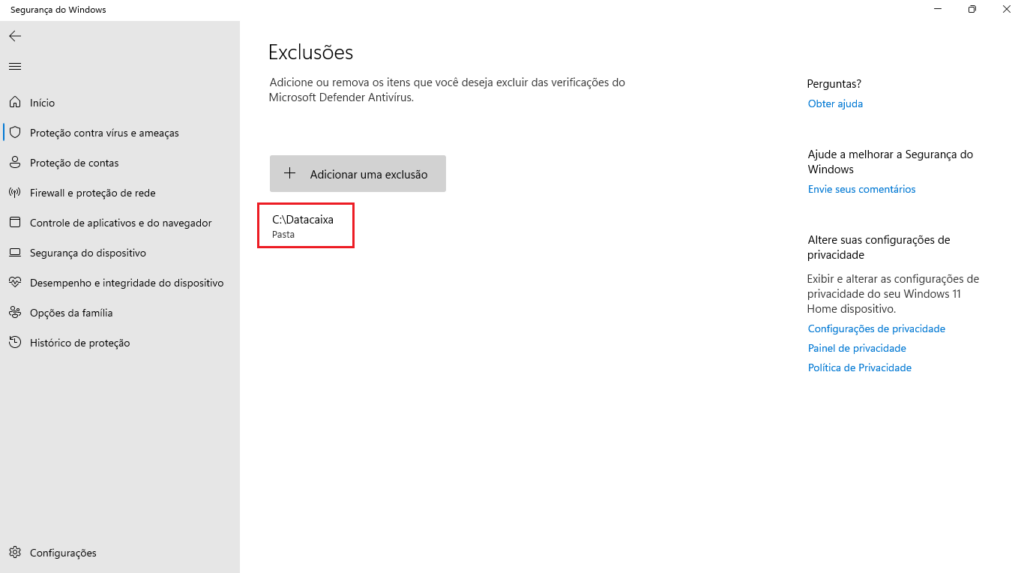Expand the C:\Datacaixa exclusion entry
Screen dimensions: 1024x573
(305, 226)
